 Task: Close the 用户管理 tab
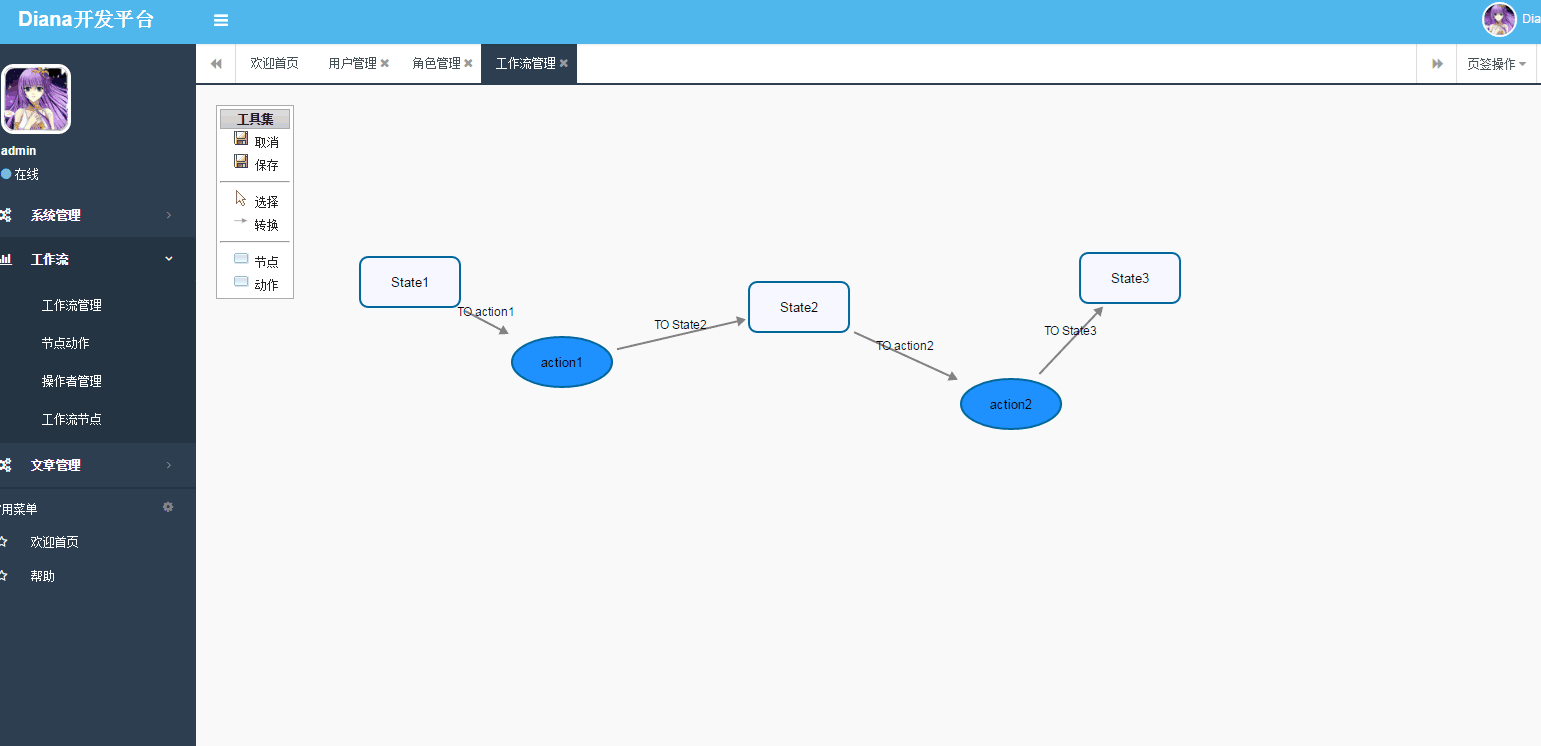pos(385,63)
